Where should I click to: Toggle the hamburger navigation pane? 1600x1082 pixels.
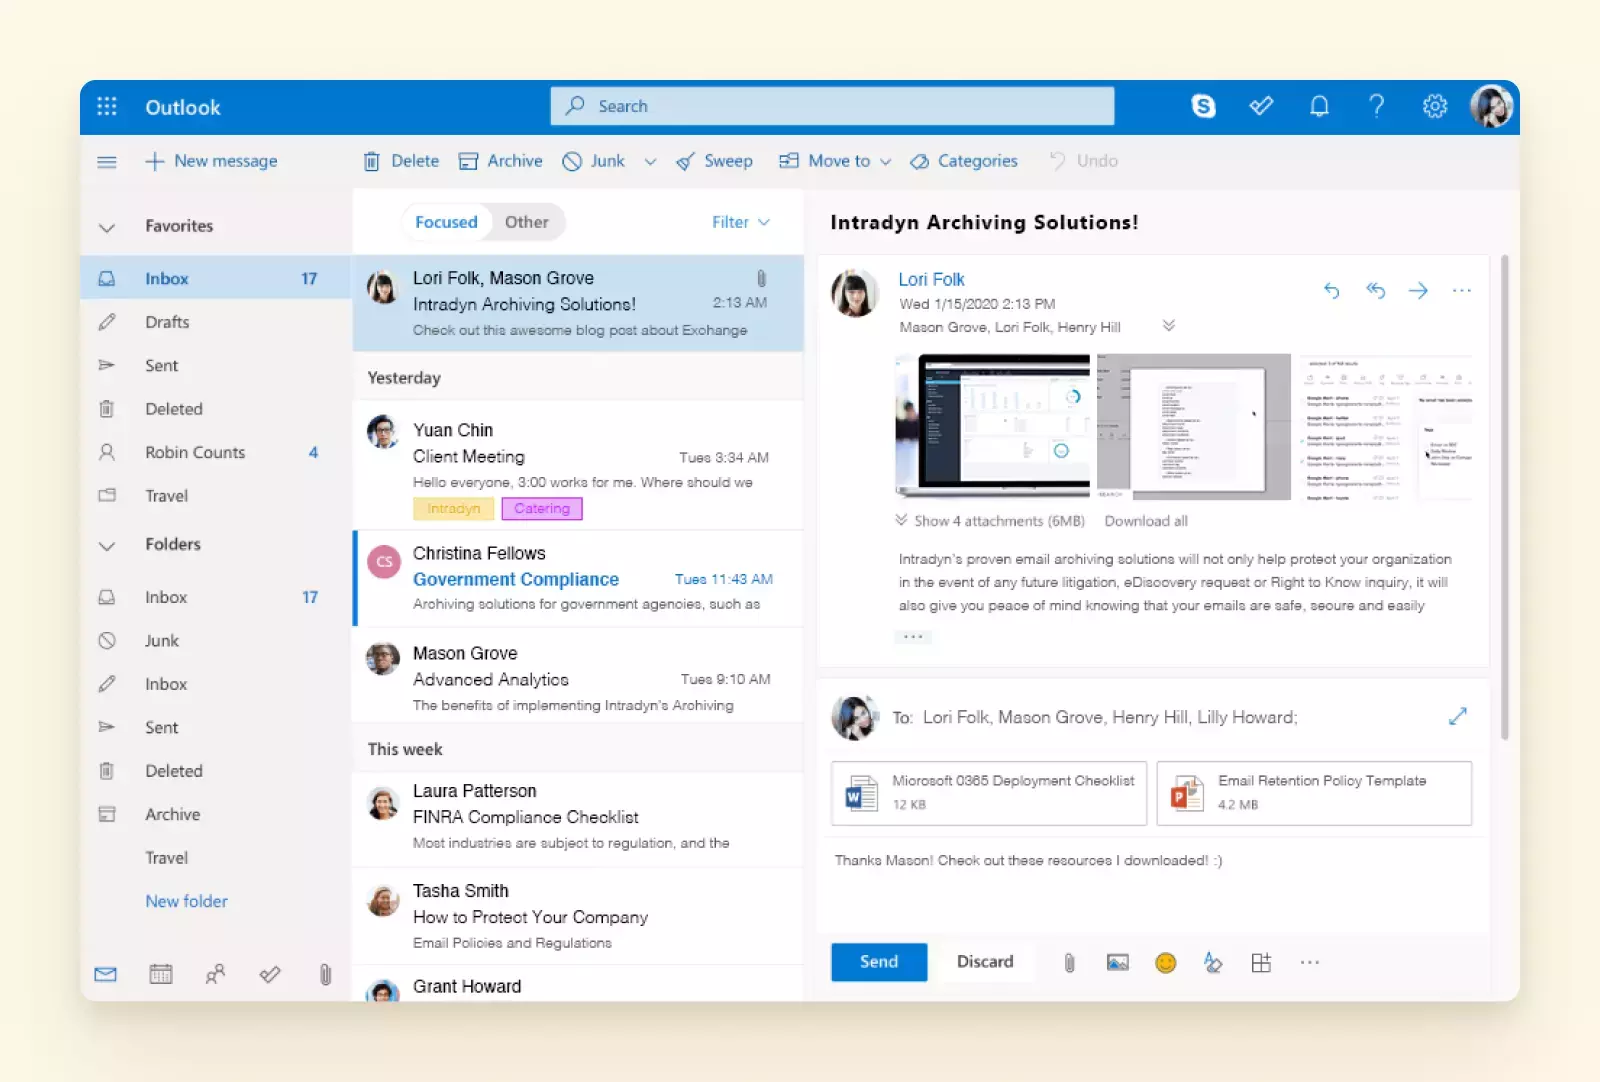click(x=107, y=162)
